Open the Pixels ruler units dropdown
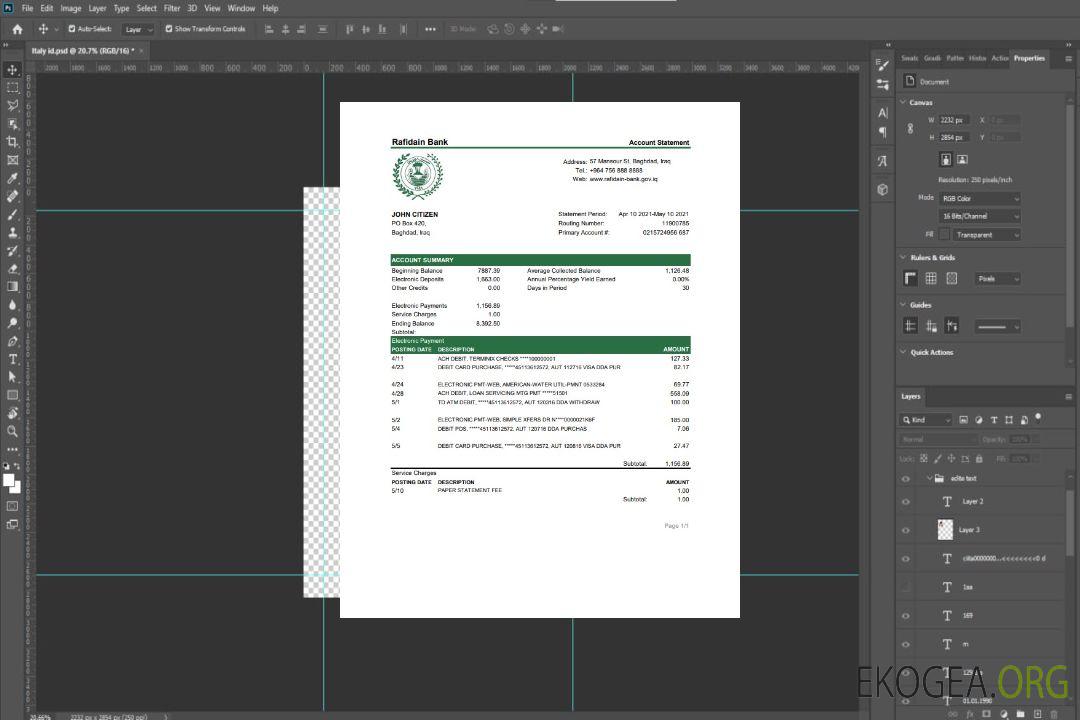The height and width of the screenshot is (720, 1080). [997, 279]
